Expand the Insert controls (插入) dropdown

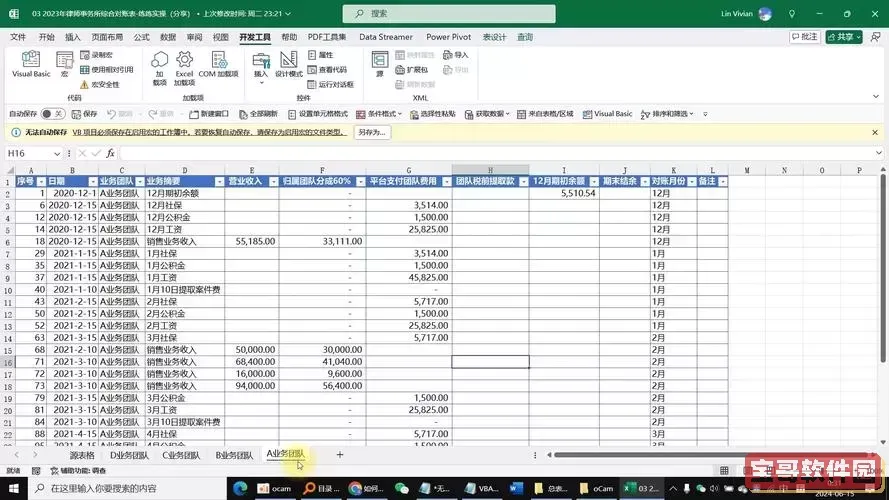[x=261, y=68]
